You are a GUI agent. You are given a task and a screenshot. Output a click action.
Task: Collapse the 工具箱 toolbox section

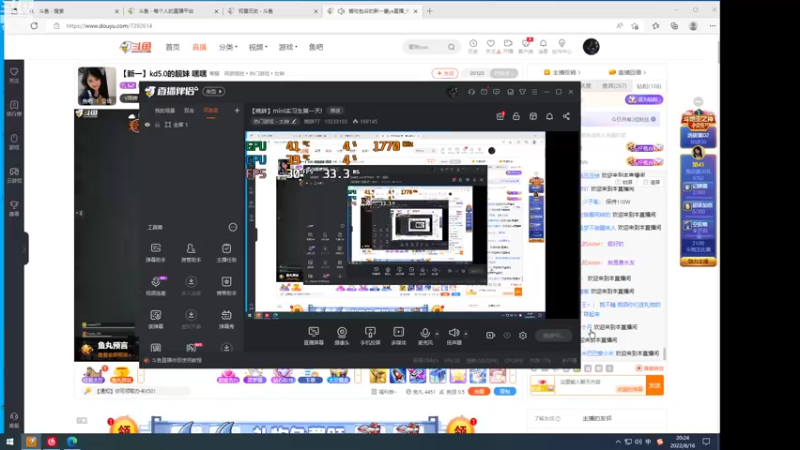[233, 227]
